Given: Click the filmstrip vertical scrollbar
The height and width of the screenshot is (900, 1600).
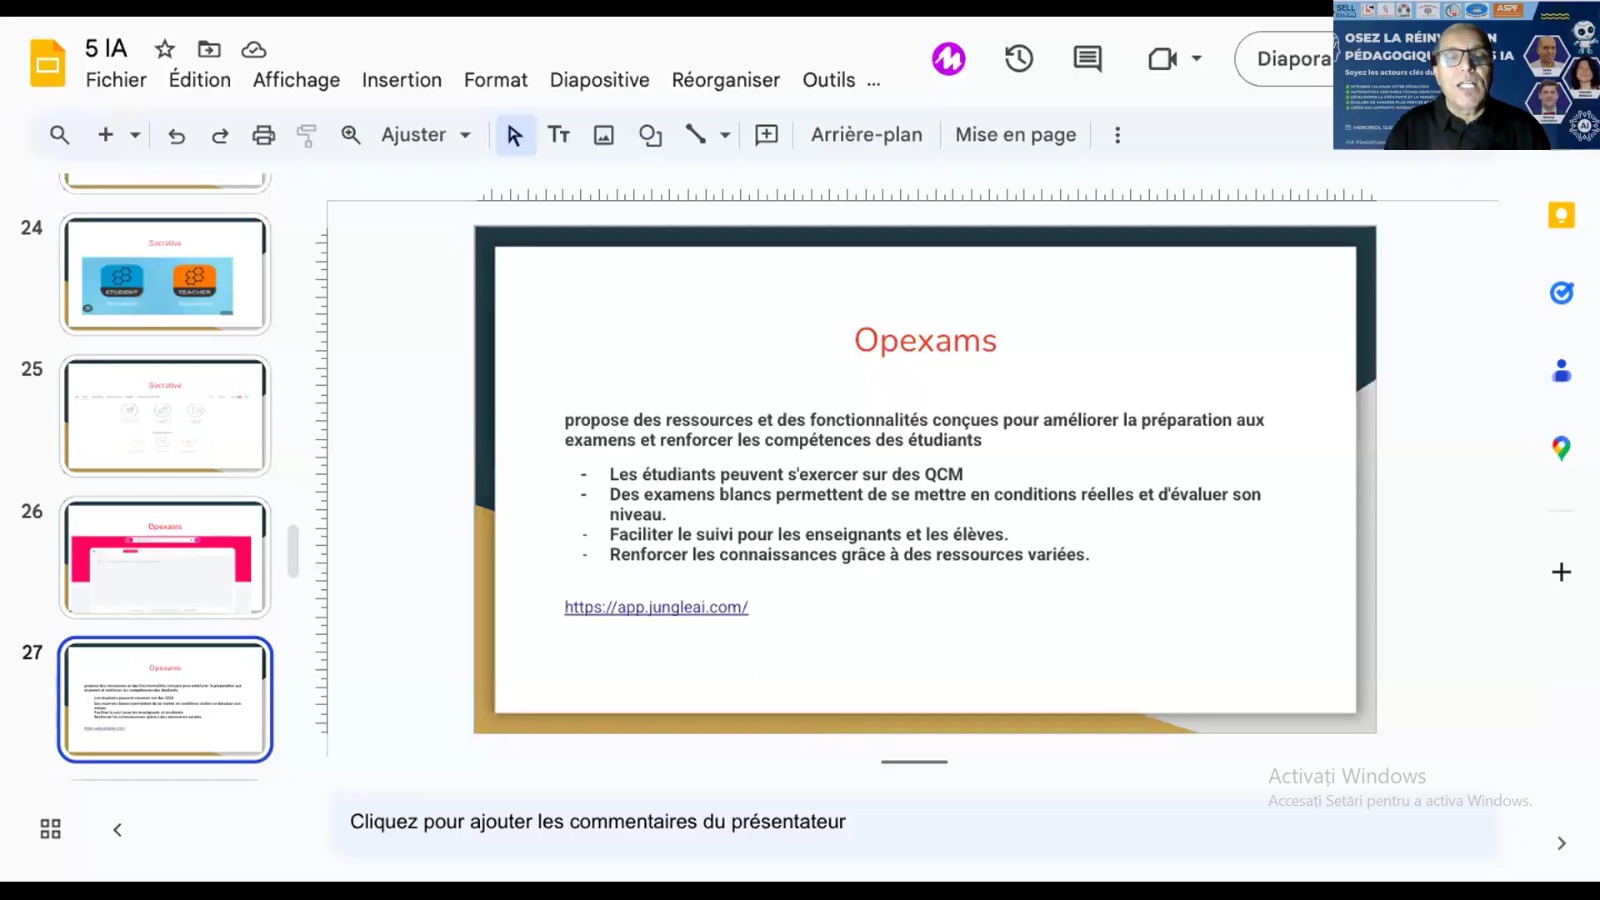Looking at the screenshot, I should click(x=293, y=551).
